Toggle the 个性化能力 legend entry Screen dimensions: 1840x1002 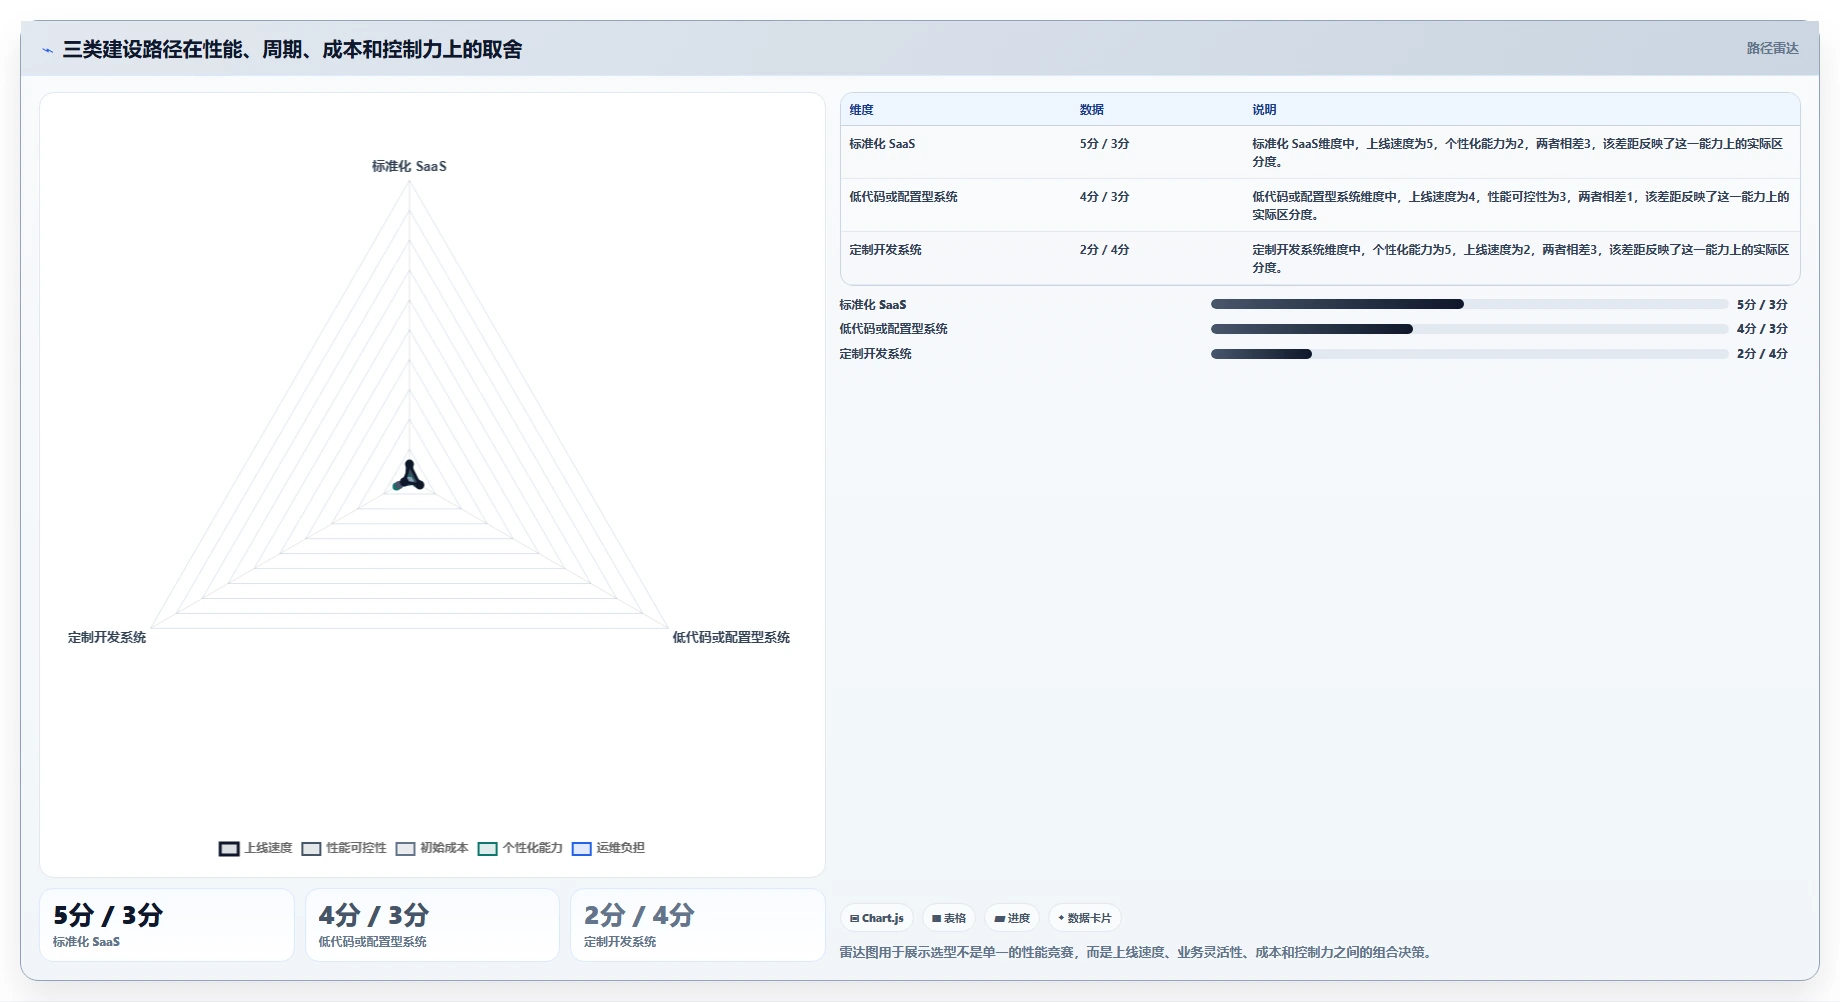pyautogui.click(x=520, y=848)
